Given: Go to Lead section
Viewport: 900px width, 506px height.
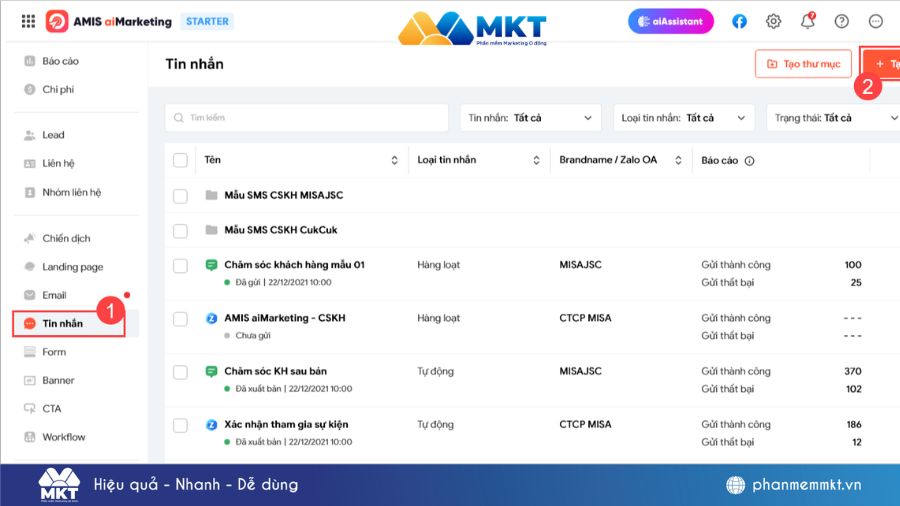Looking at the screenshot, I should coord(53,135).
